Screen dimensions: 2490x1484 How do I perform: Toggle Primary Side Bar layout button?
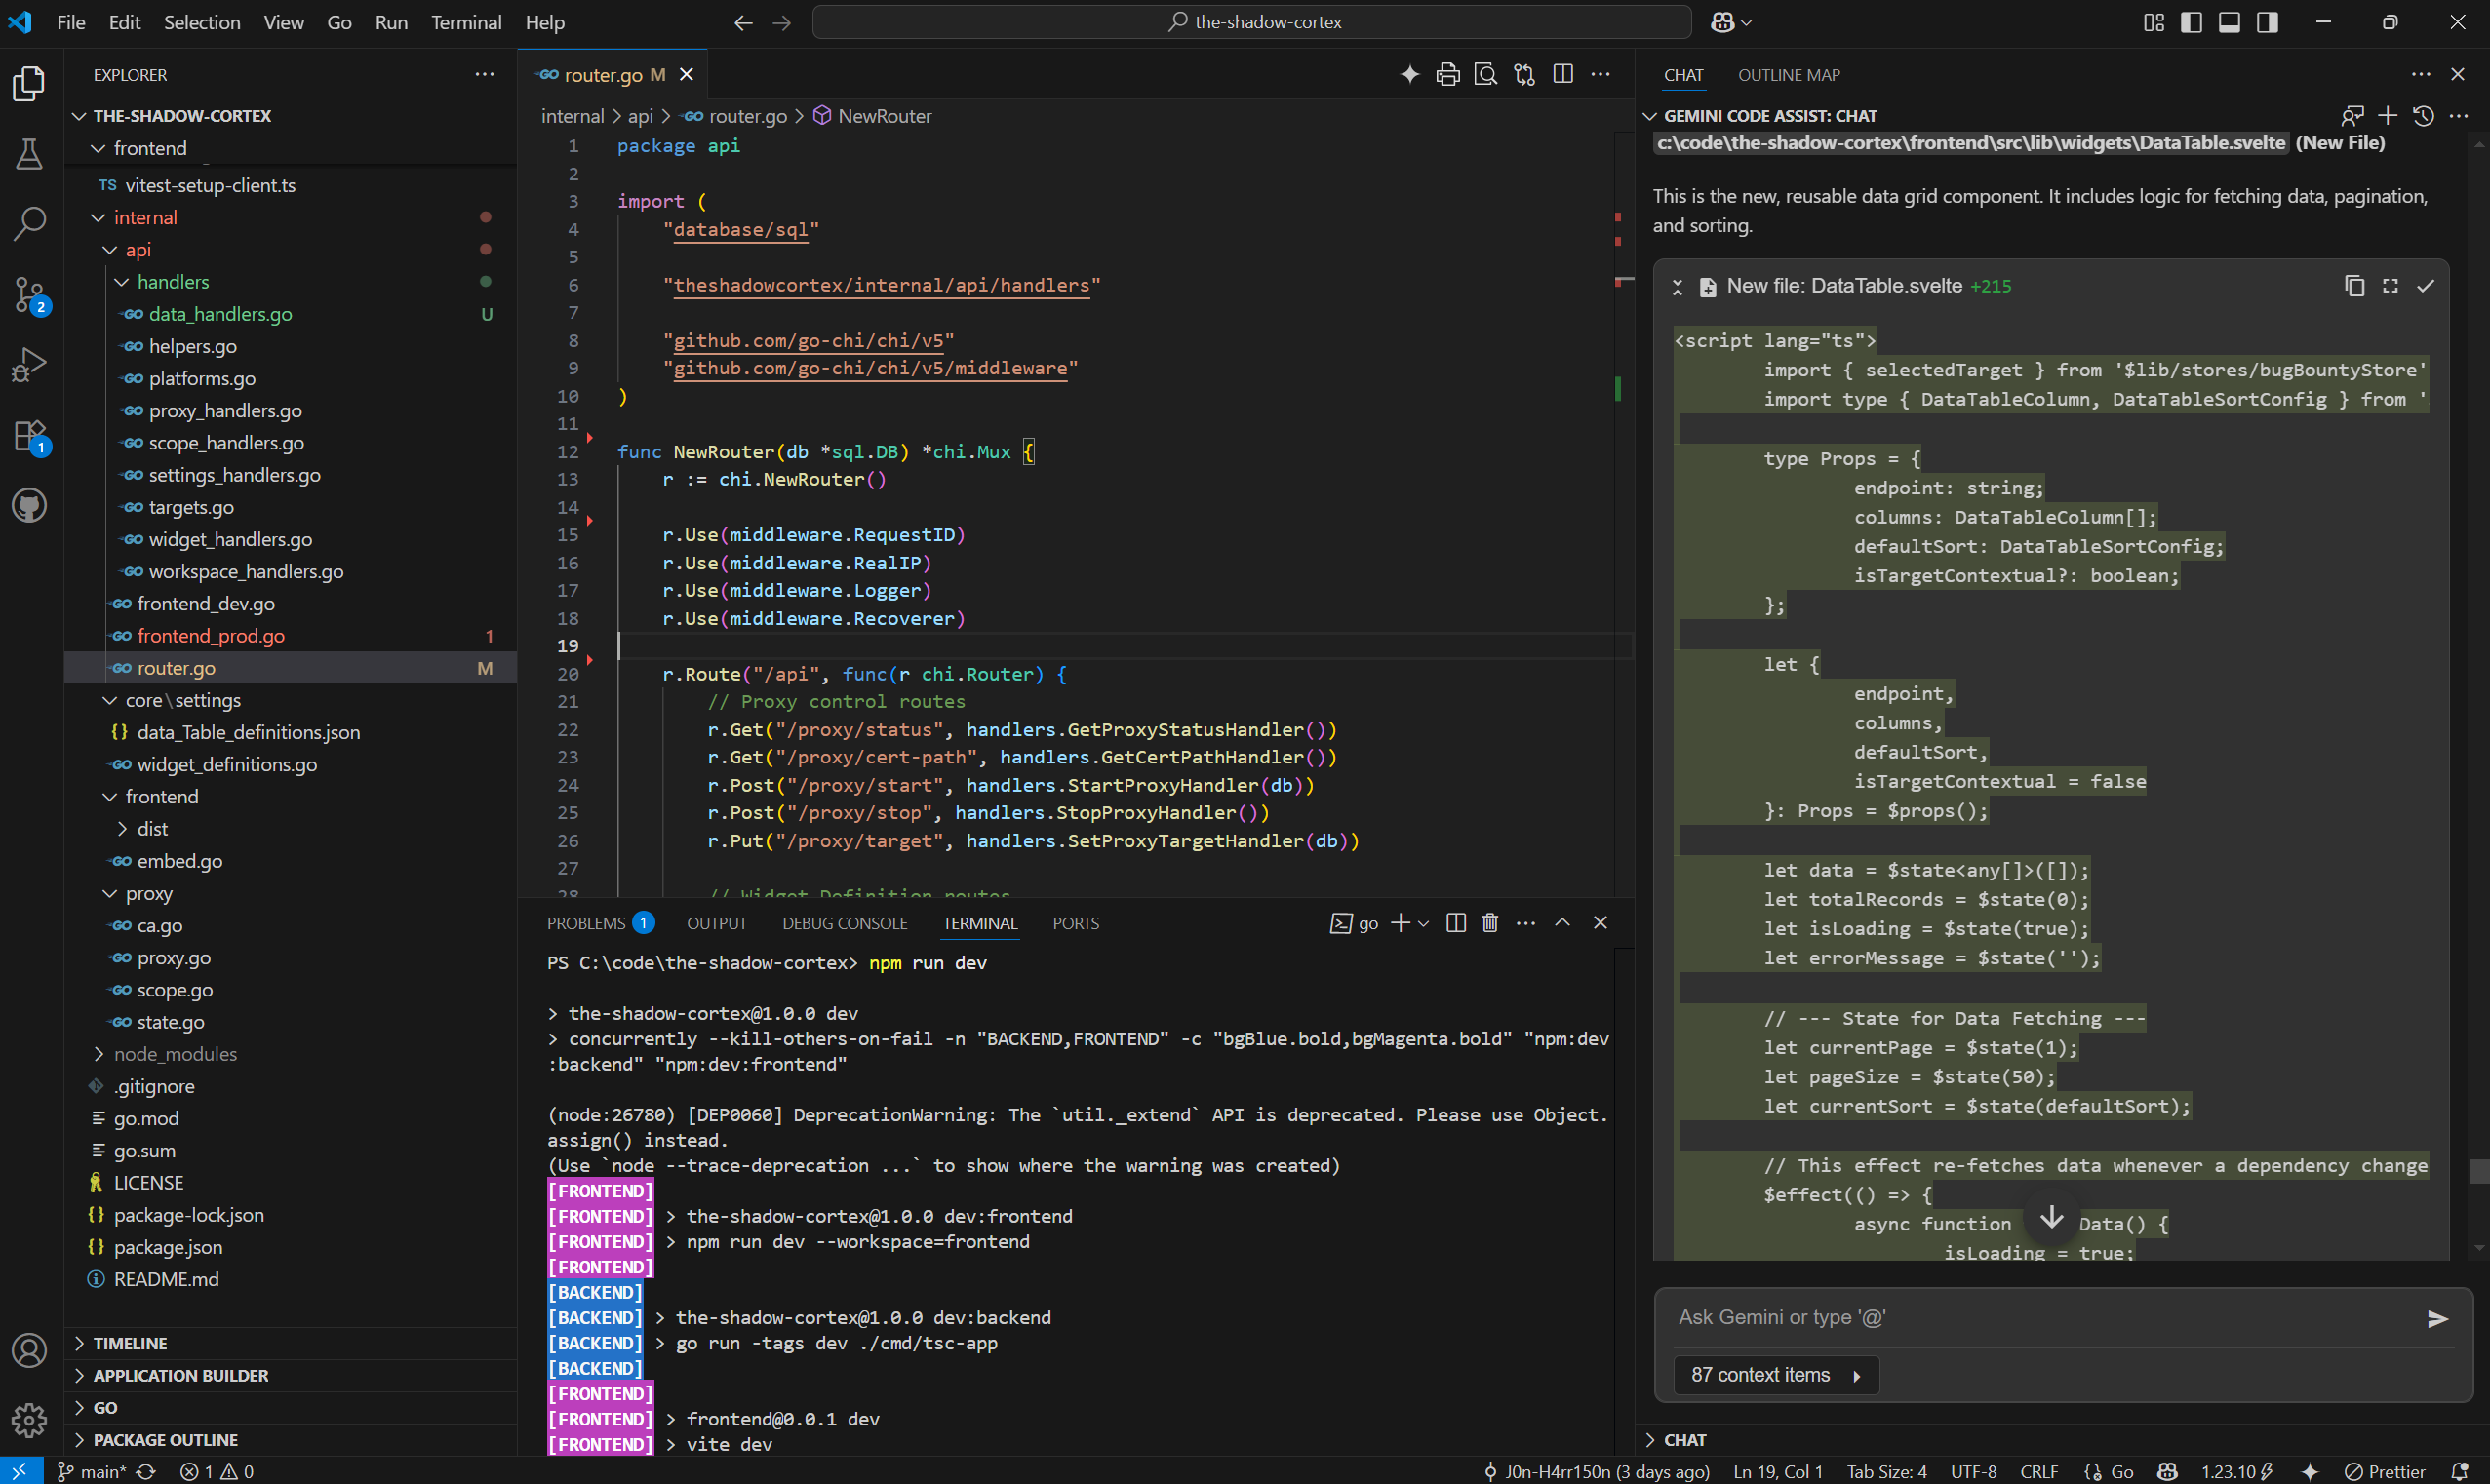click(x=2191, y=22)
